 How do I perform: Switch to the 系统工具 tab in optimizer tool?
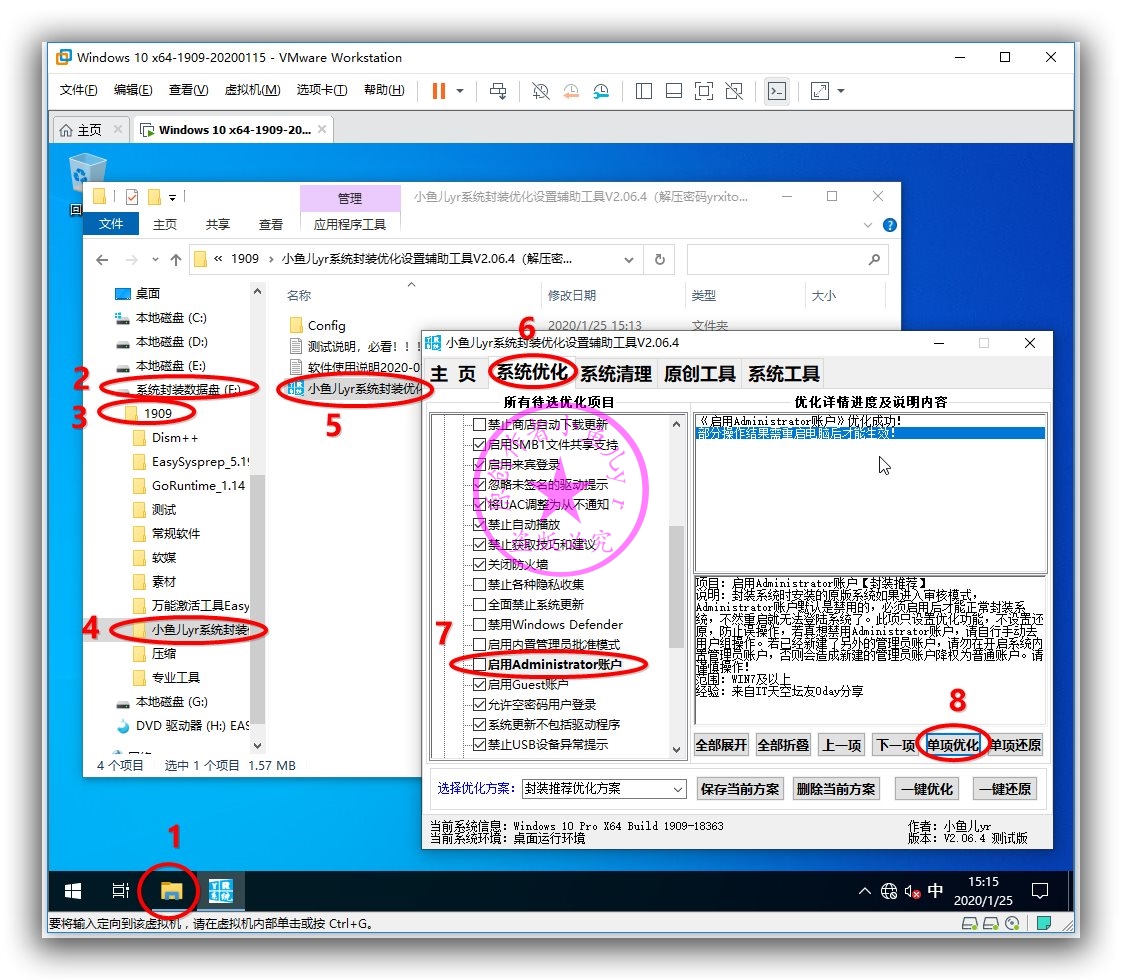click(784, 373)
